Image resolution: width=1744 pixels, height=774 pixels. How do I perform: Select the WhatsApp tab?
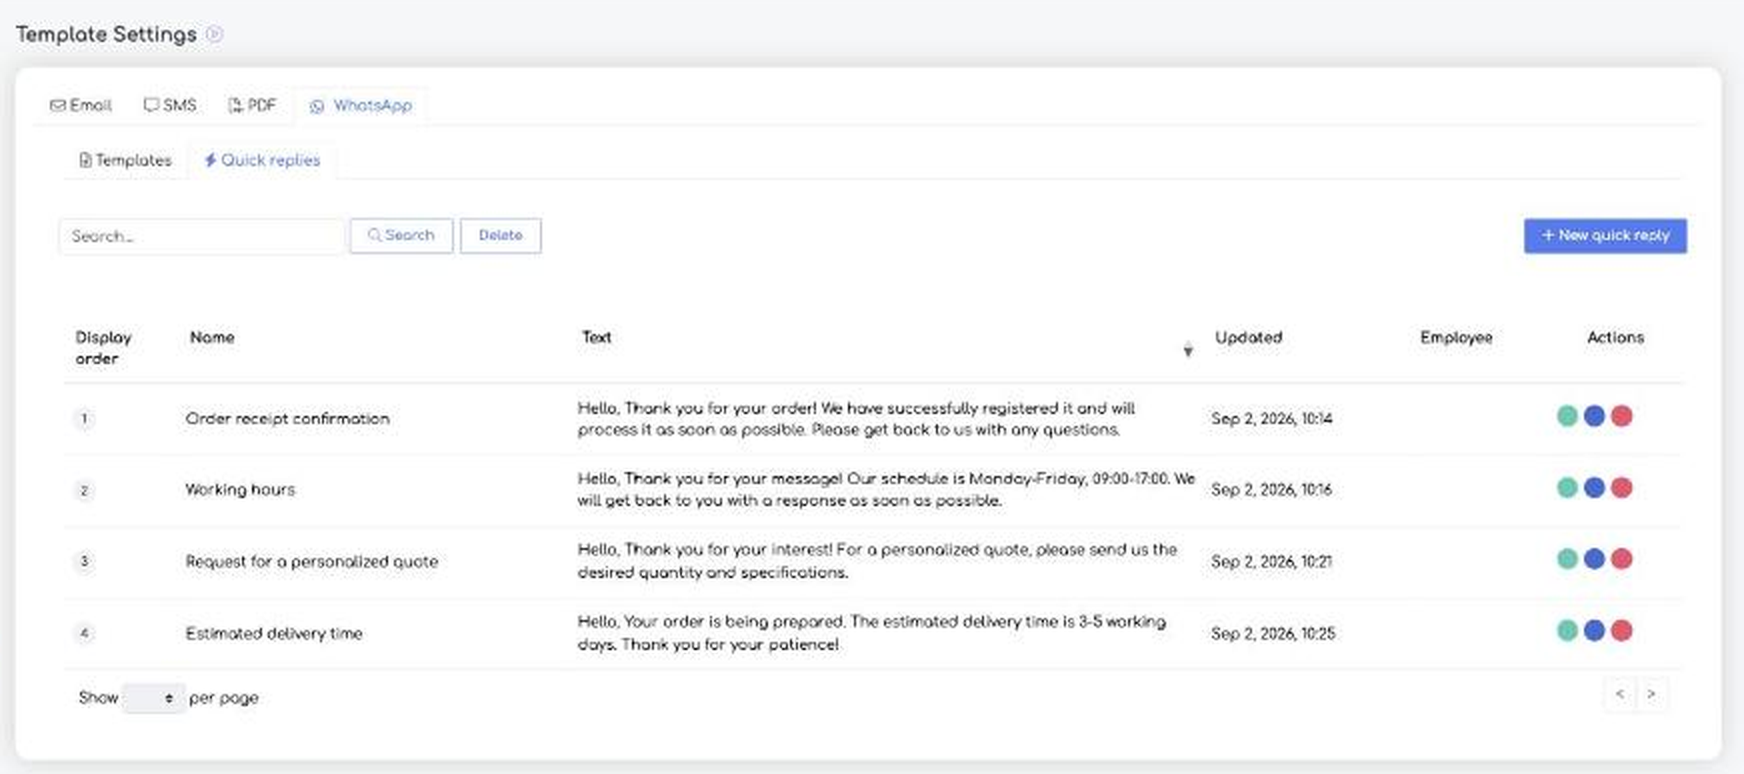(360, 106)
